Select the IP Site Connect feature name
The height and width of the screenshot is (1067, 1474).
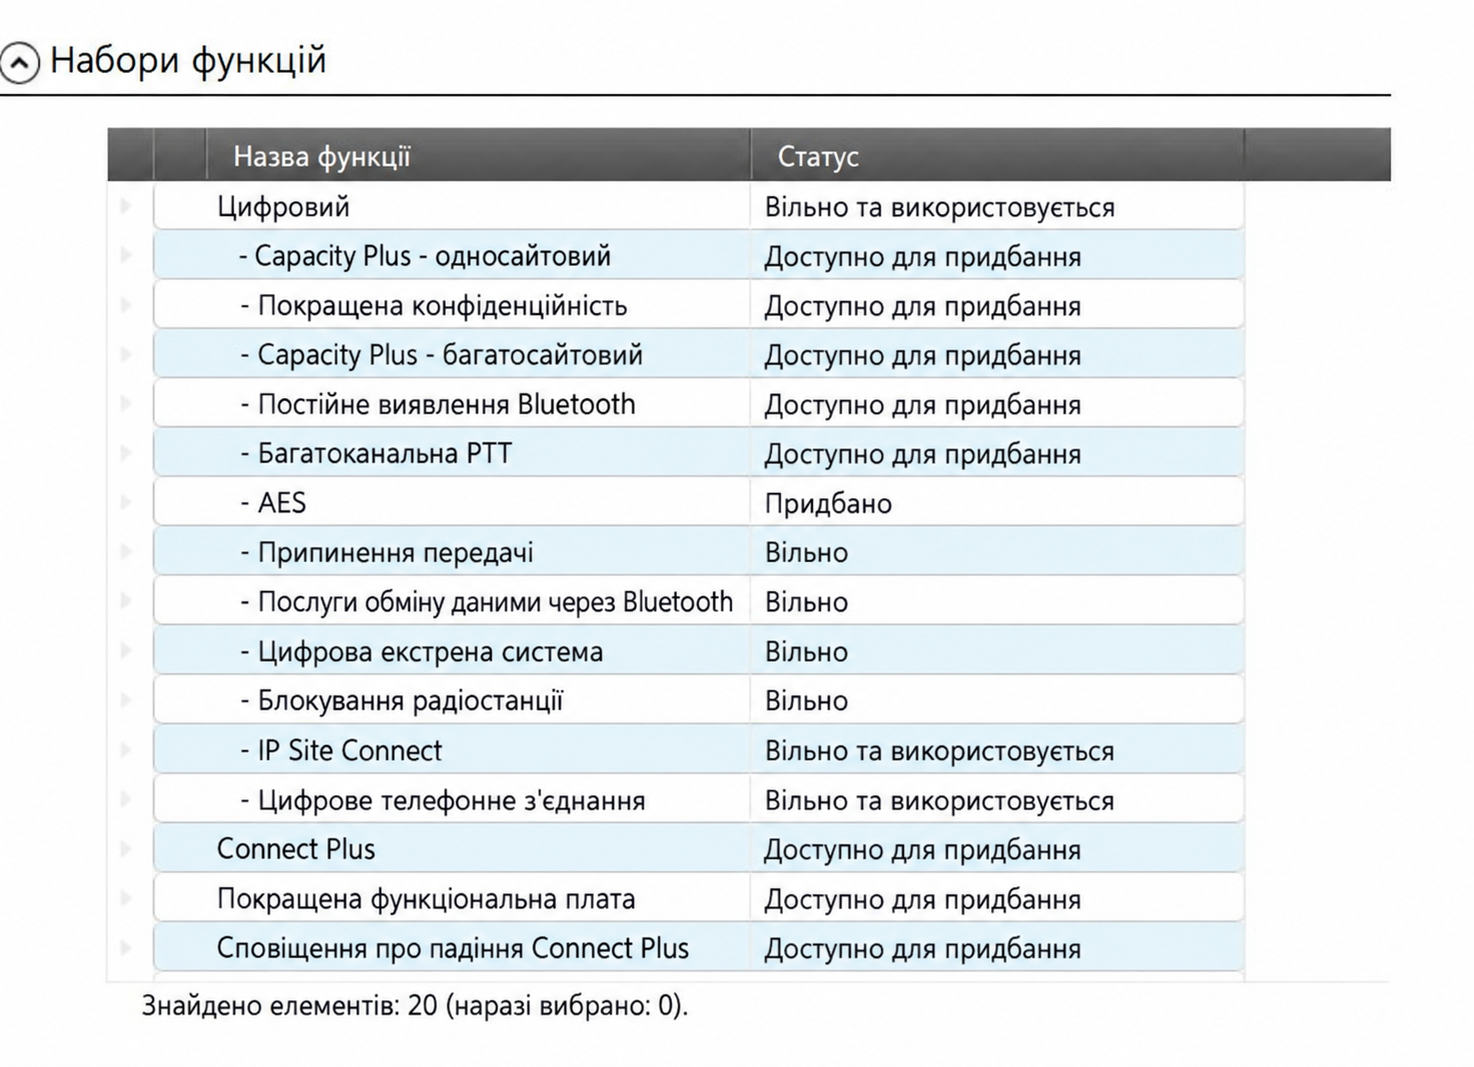340,751
